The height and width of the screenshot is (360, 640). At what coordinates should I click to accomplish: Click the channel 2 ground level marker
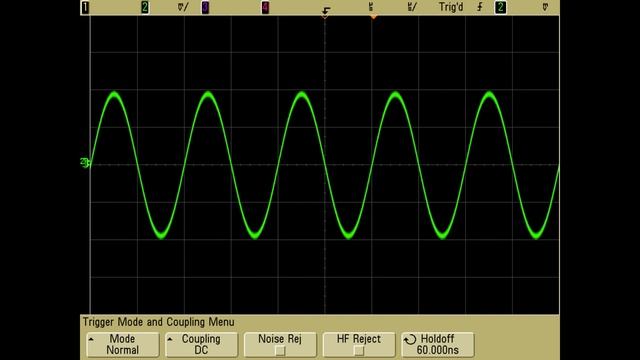pos(85,162)
